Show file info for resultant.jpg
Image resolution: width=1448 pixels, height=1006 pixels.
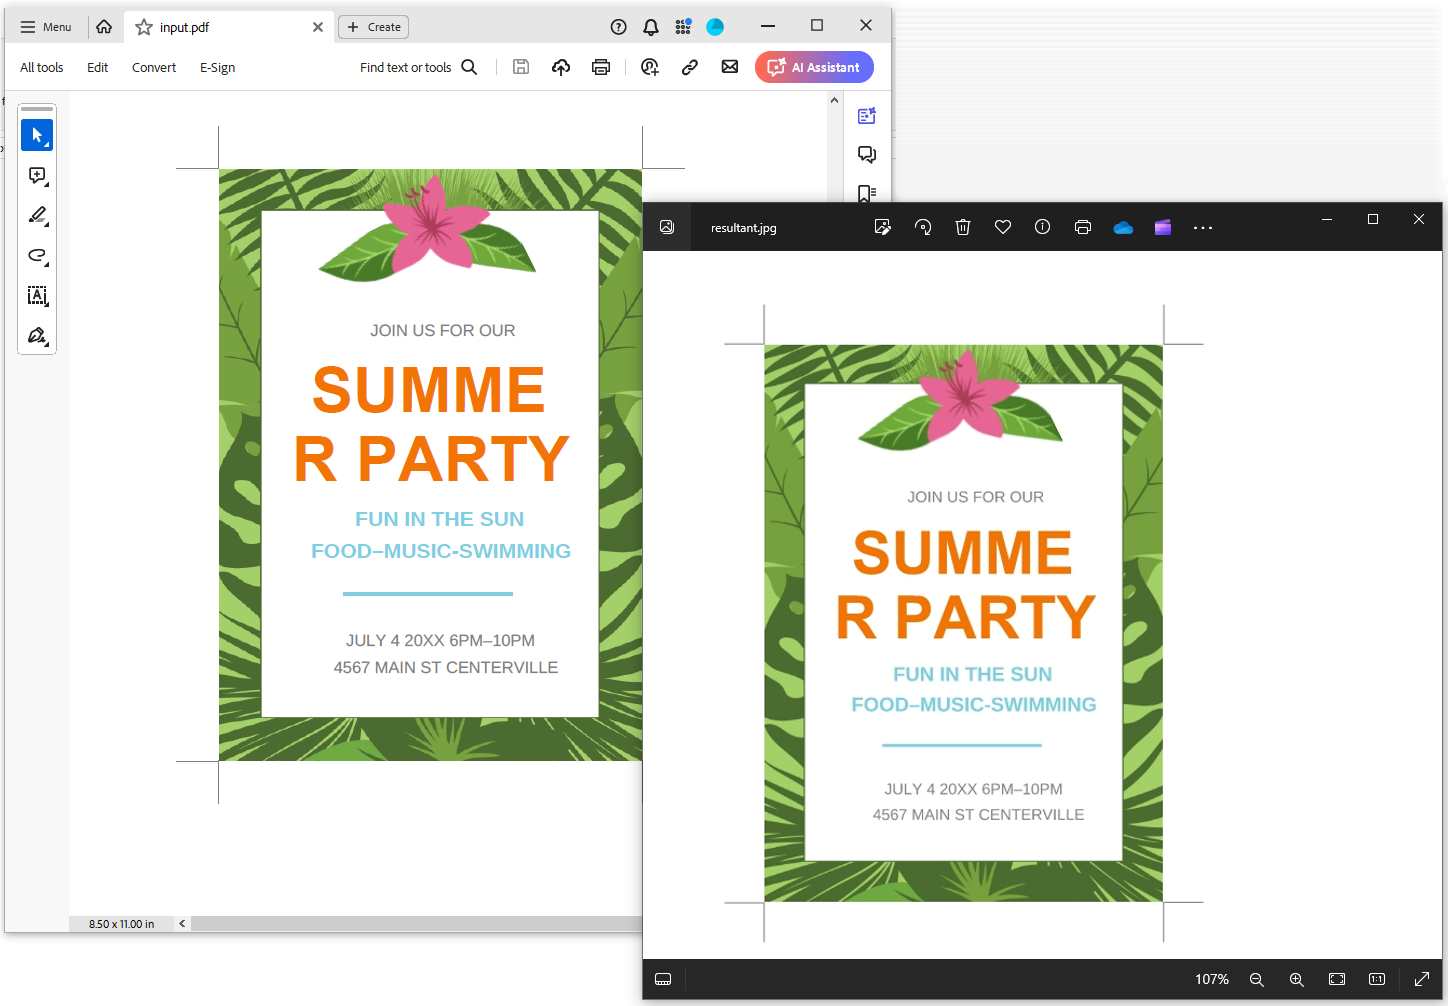tap(1043, 227)
